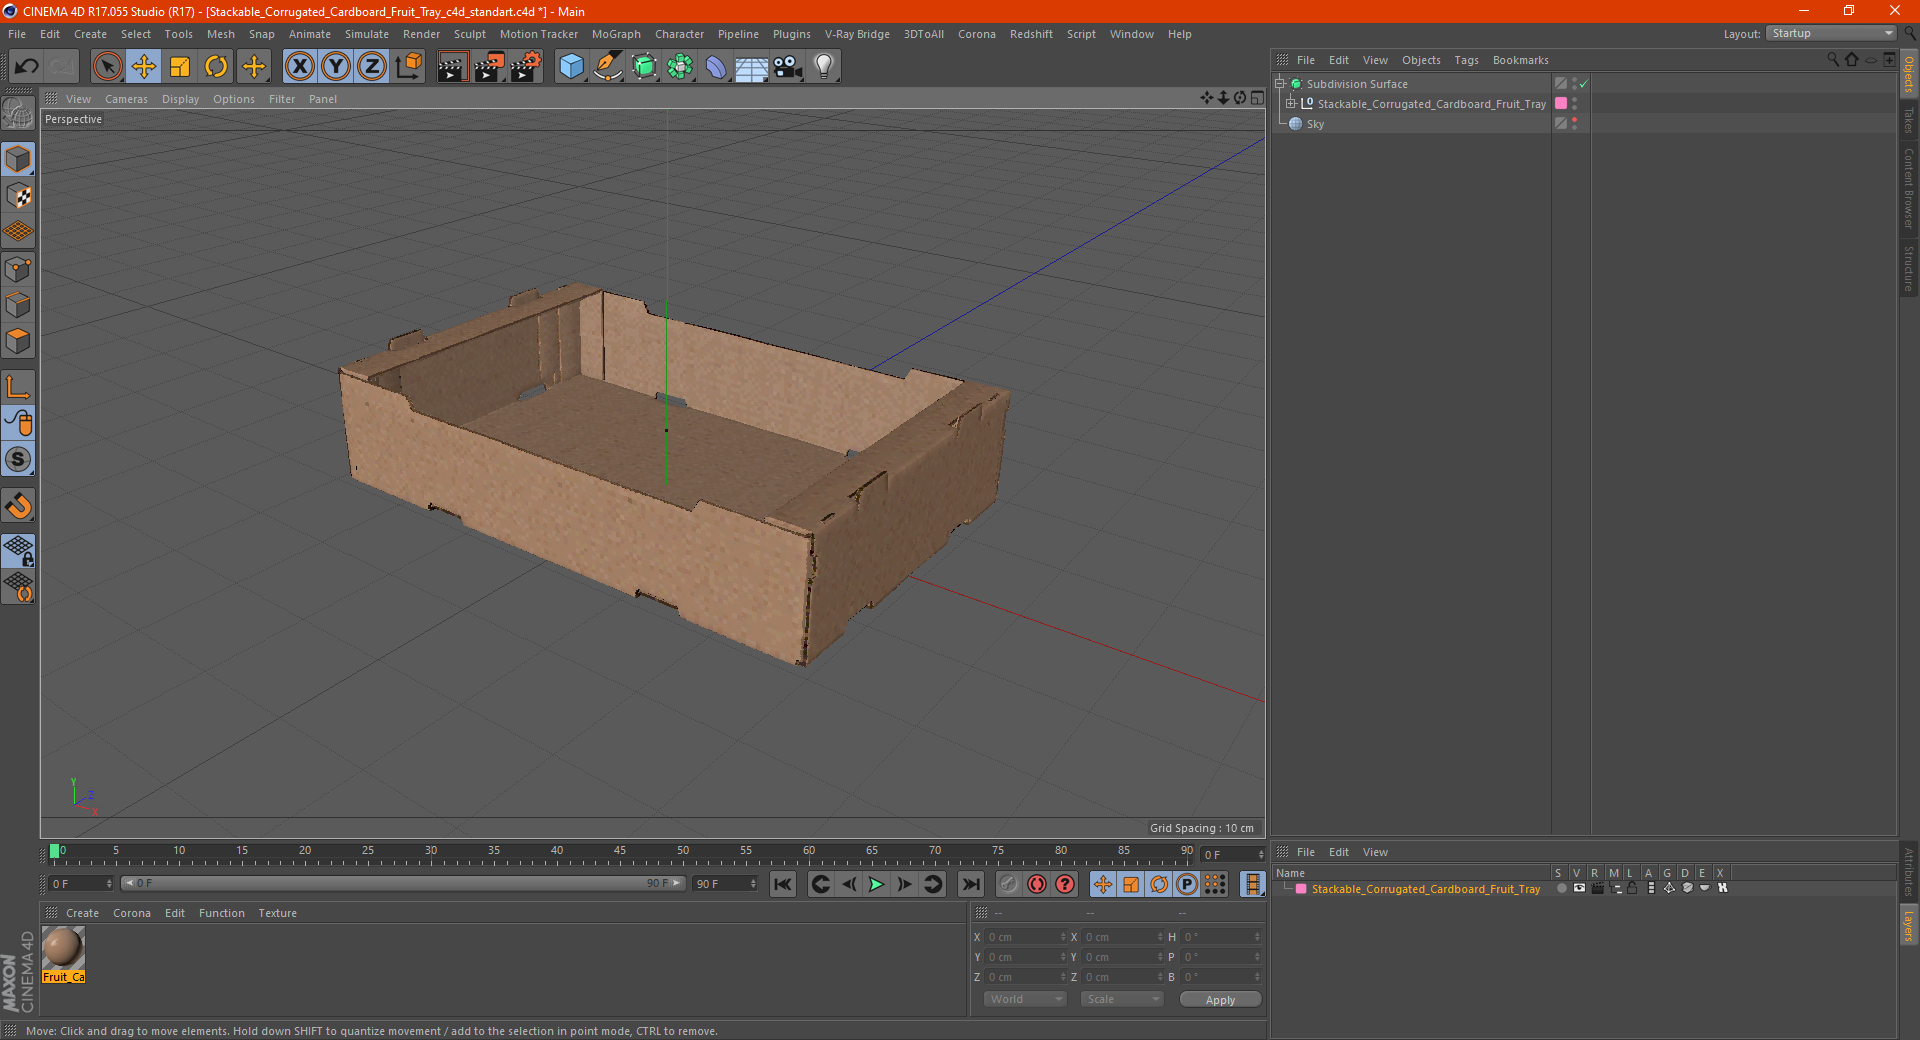
Task: Toggle Sky visibility dots
Action: [x=1574, y=124]
